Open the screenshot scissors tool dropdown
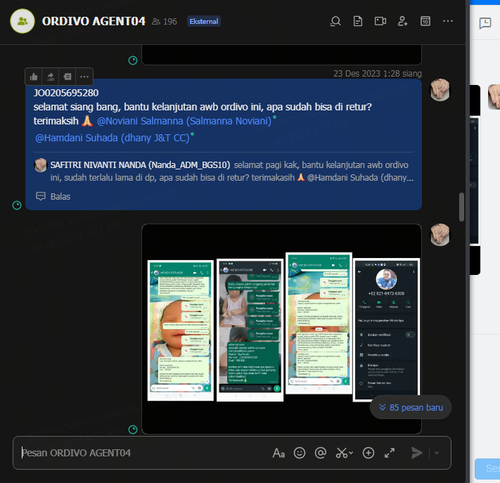Viewport: 500px width, 483px height. (x=344, y=453)
